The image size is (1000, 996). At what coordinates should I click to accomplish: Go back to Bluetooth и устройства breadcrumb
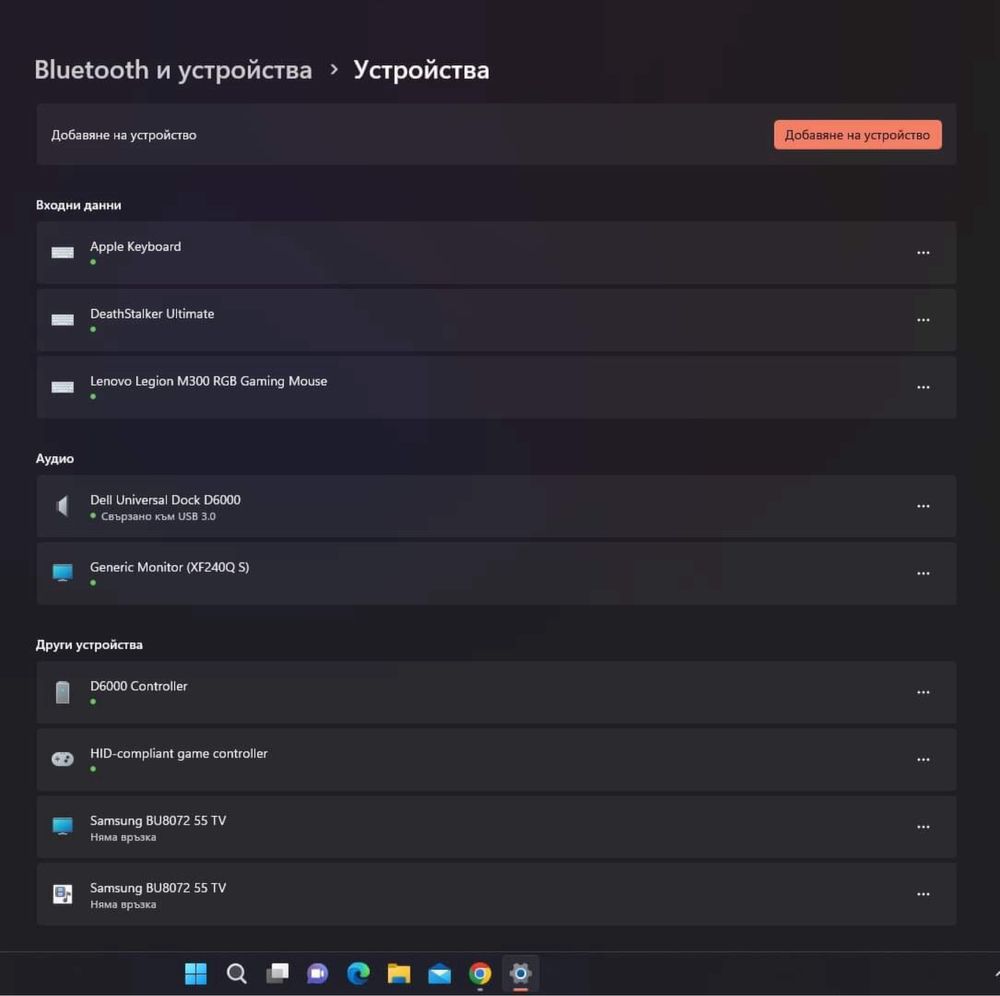pos(173,70)
